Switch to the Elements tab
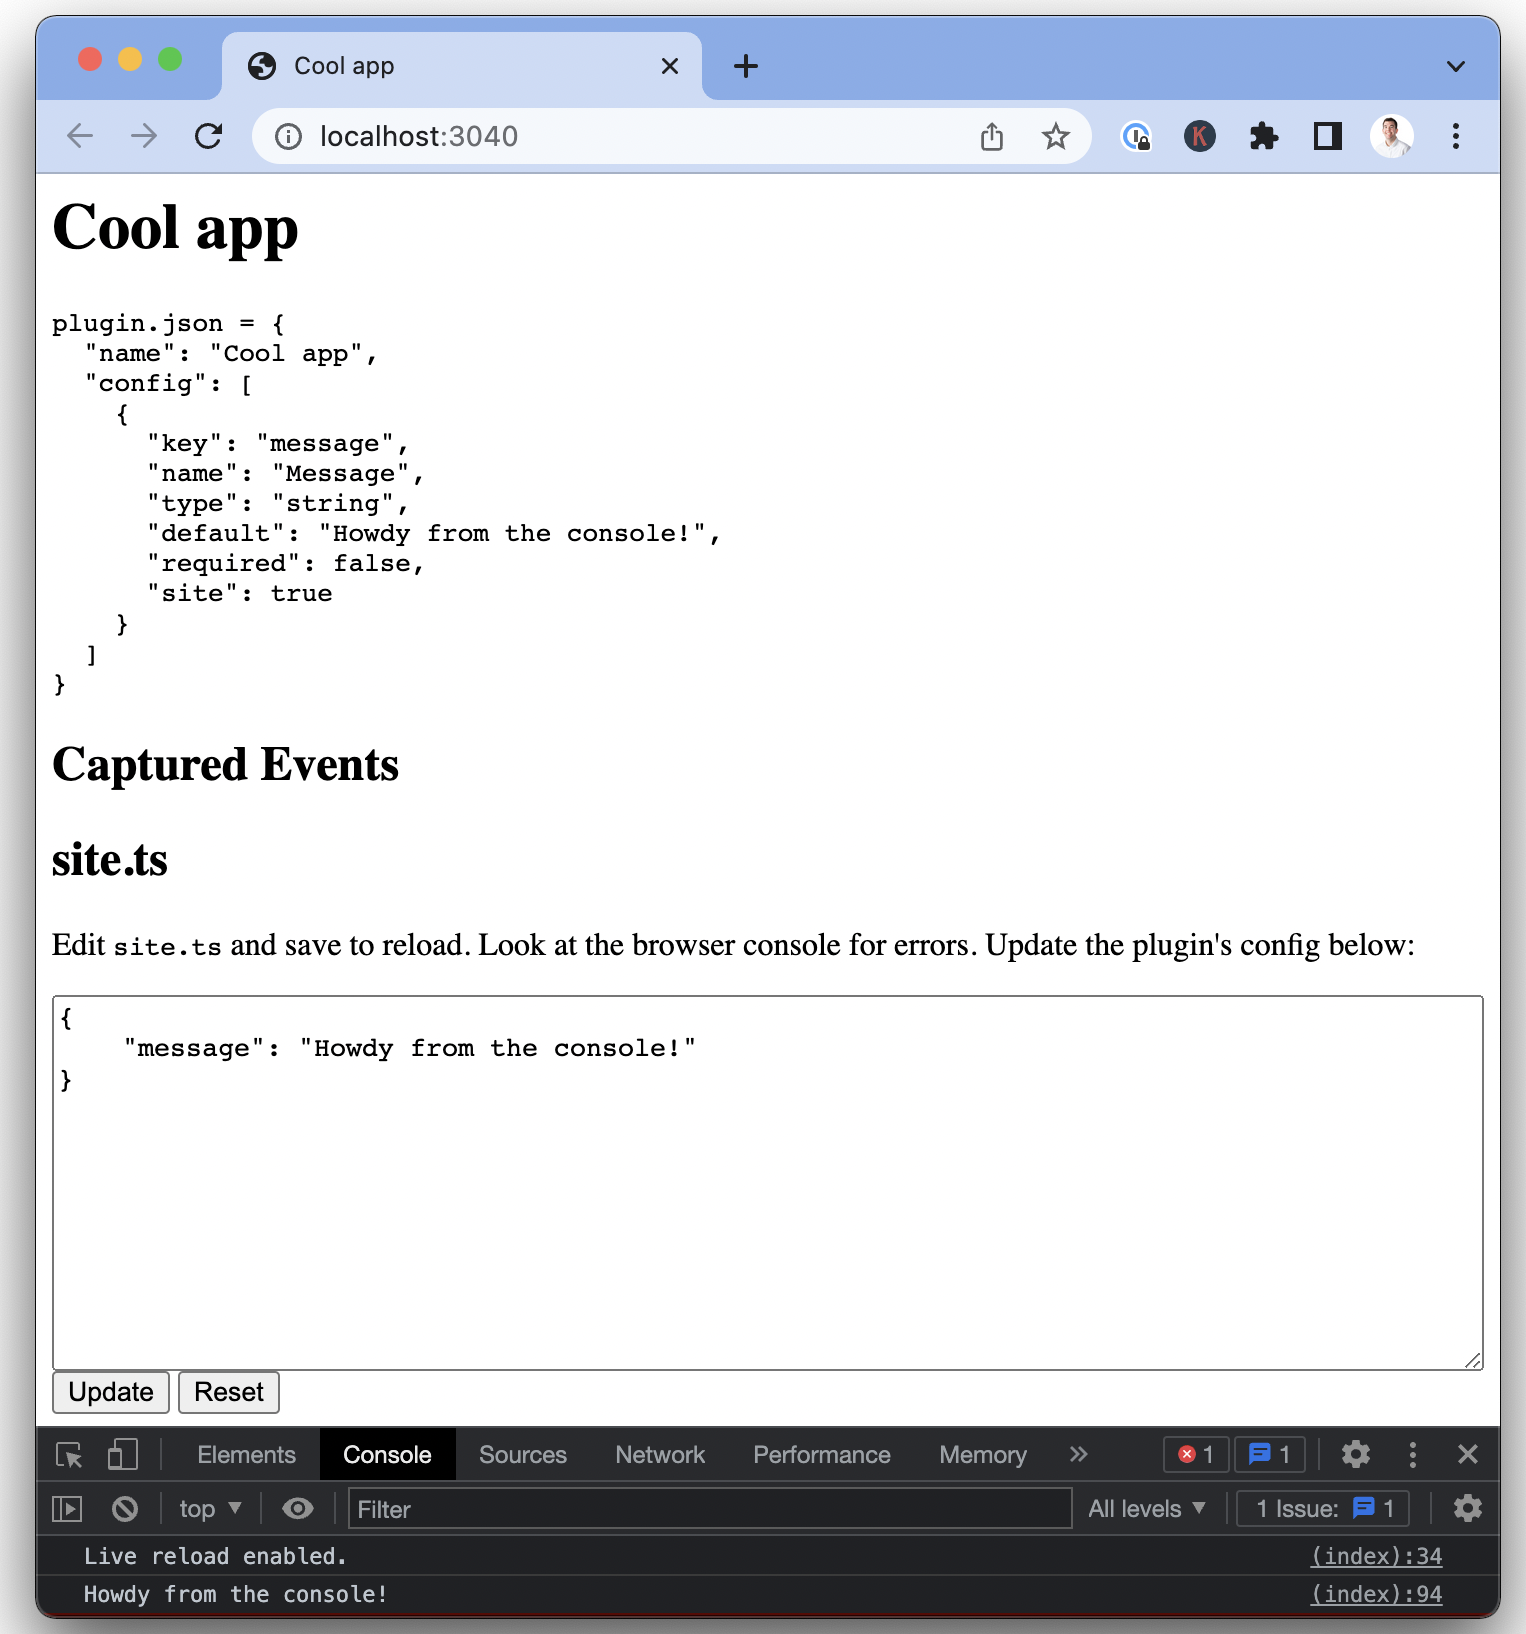 pos(246,1454)
